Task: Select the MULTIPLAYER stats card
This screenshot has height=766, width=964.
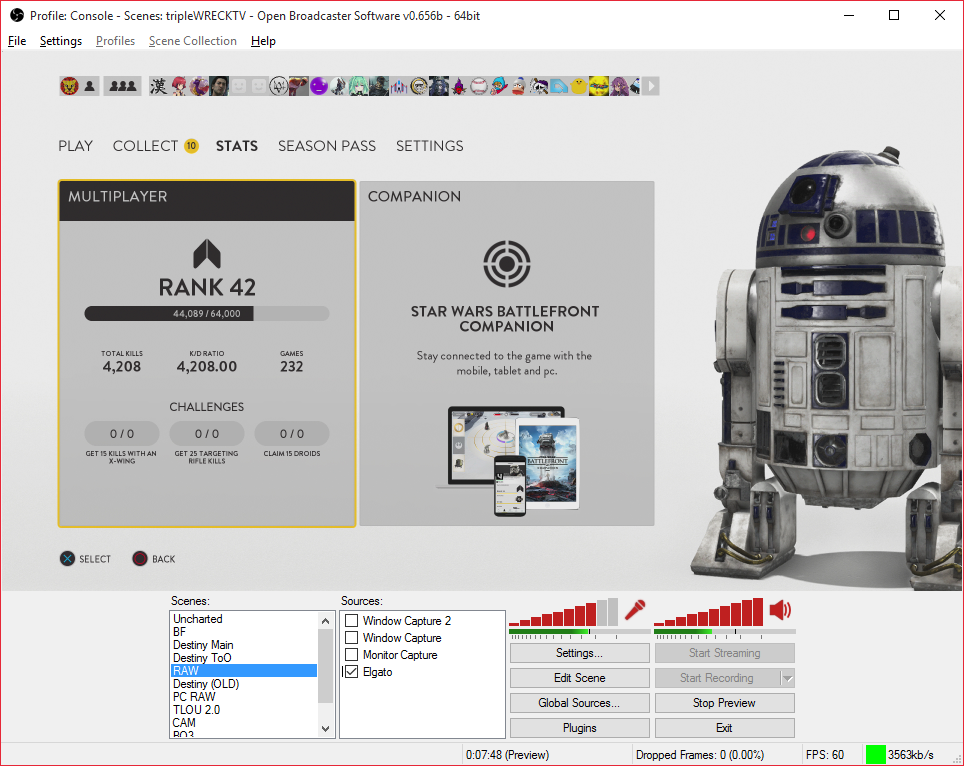Action: 207,353
